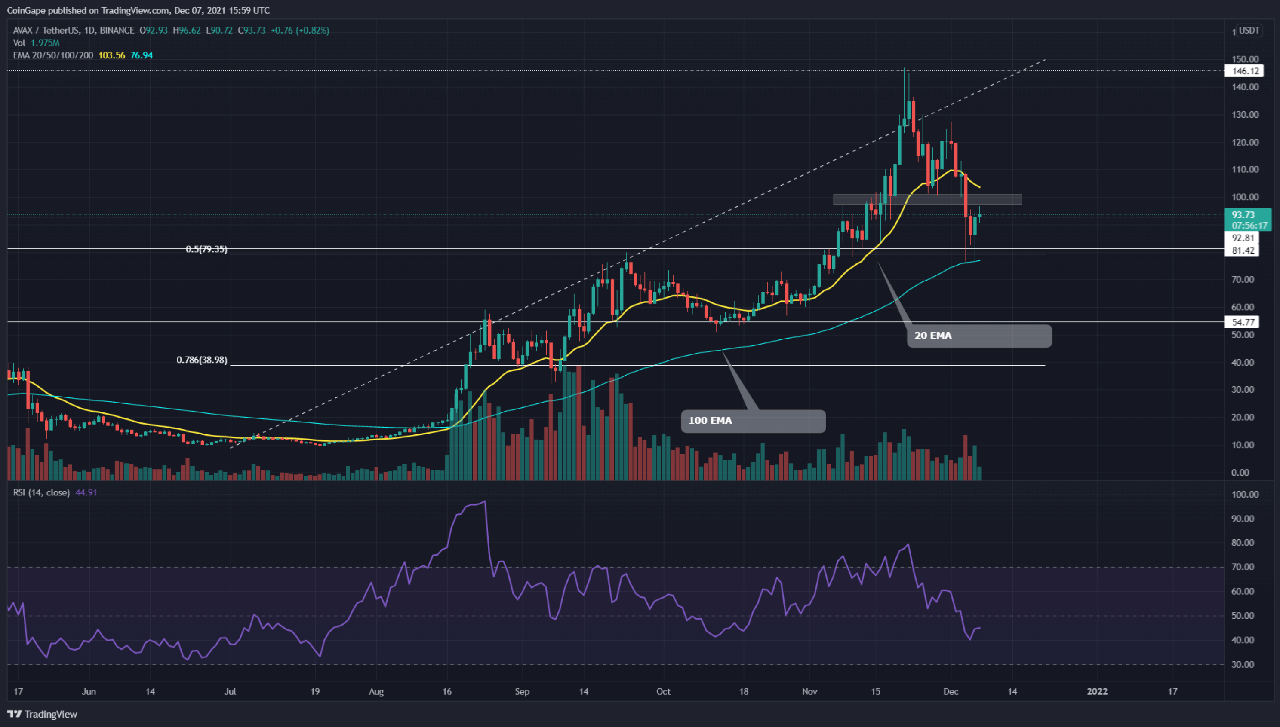This screenshot has width=1280, height=727.
Task: Select the 100 EMA callout annotation
Action: [753, 421]
